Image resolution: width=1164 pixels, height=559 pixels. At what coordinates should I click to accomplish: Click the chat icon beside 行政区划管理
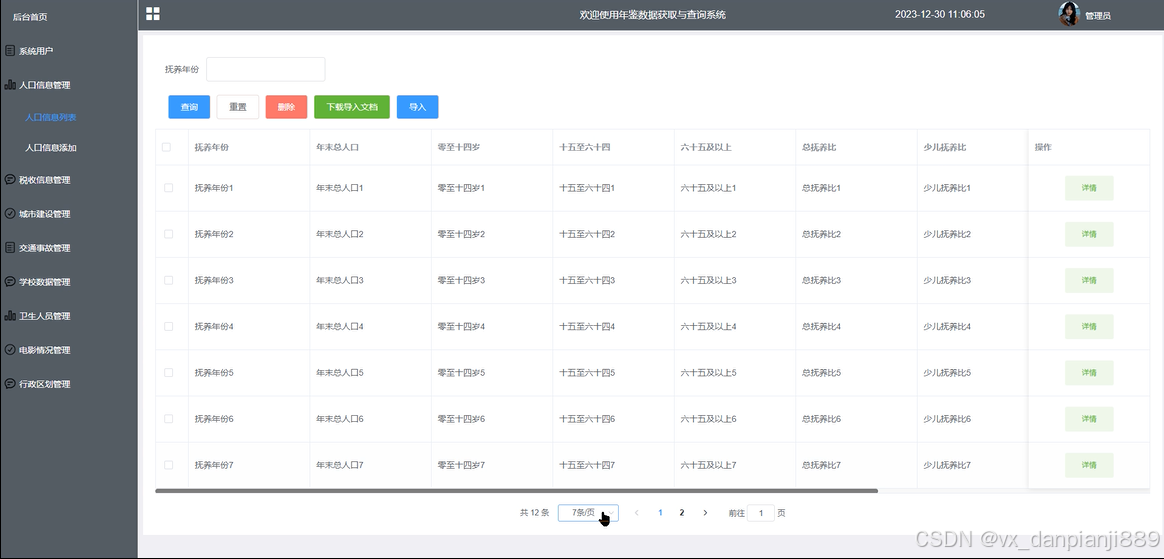tap(10, 384)
